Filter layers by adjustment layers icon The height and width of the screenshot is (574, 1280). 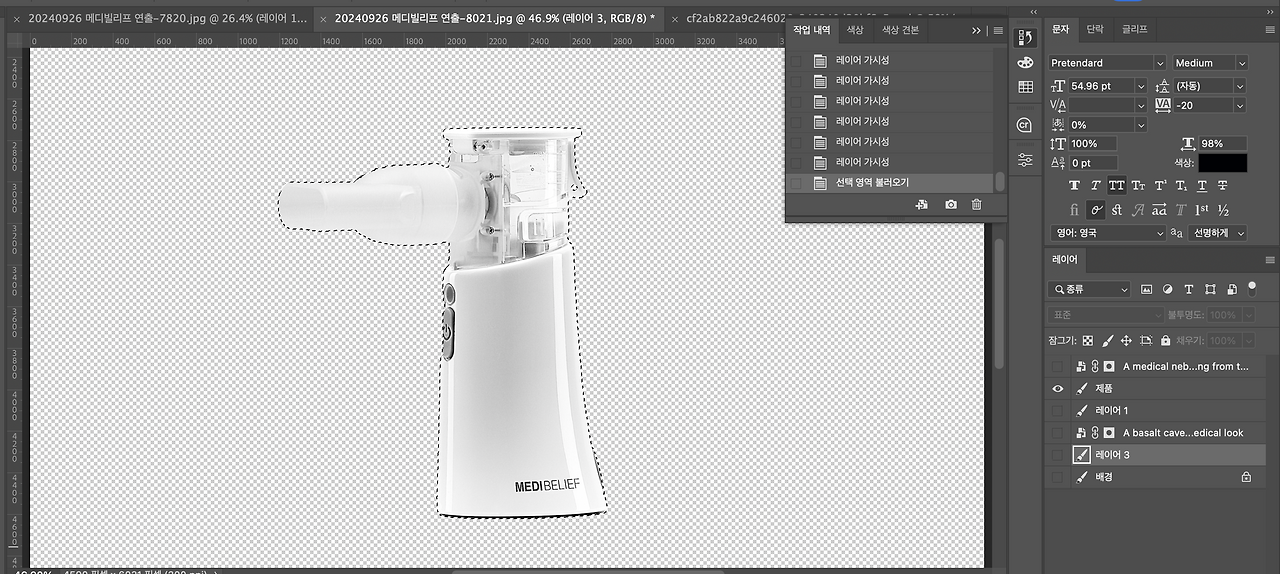[x=1167, y=289]
